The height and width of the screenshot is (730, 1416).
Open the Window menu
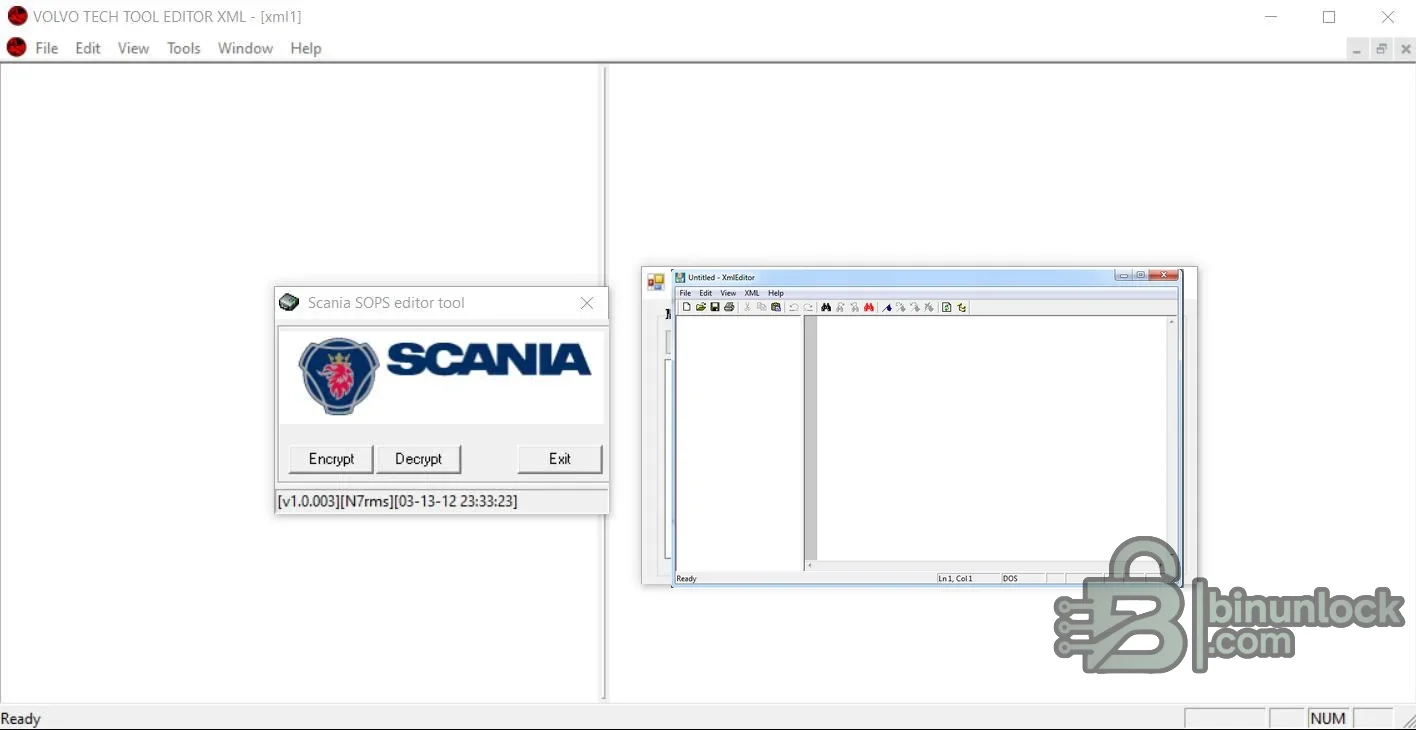(x=245, y=48)
